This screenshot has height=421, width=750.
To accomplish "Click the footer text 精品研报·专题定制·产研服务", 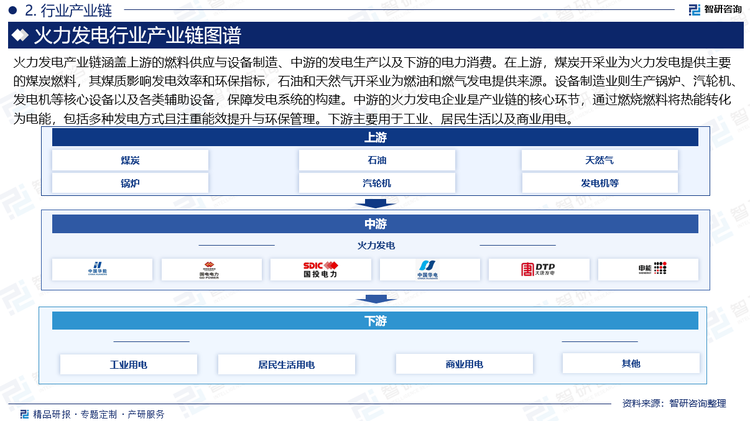I will pos(99,414).
